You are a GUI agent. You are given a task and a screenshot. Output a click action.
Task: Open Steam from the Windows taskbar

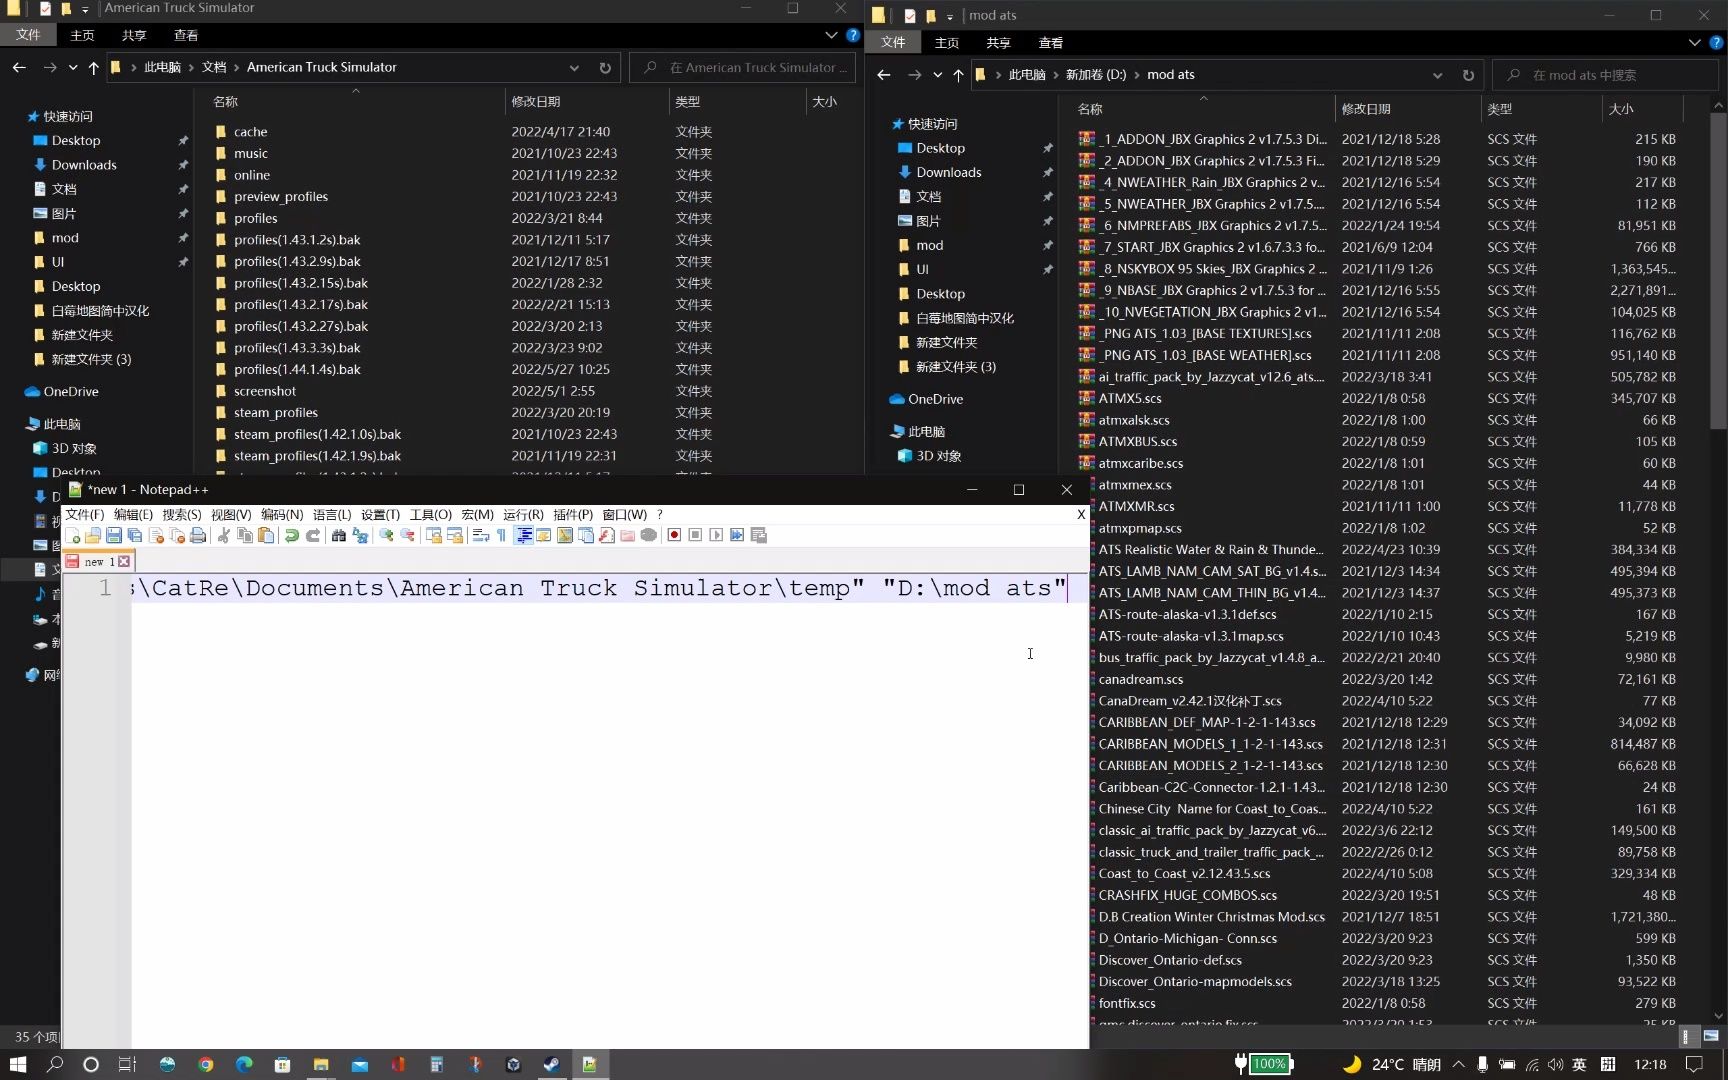pos(551,1064)
